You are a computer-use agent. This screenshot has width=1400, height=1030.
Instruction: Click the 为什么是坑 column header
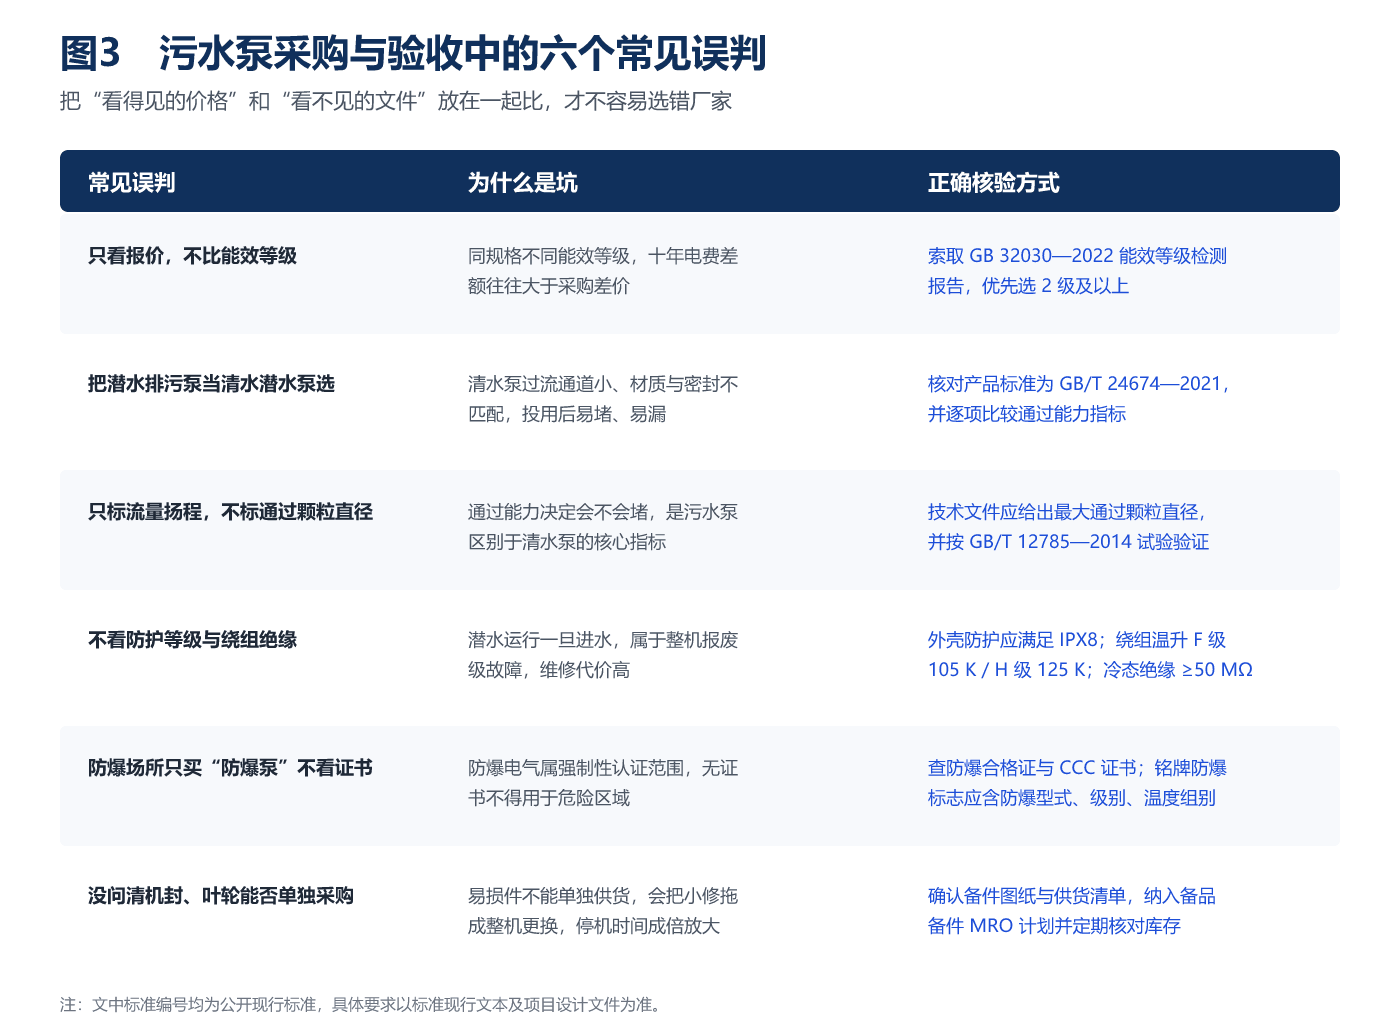(523, 183)
